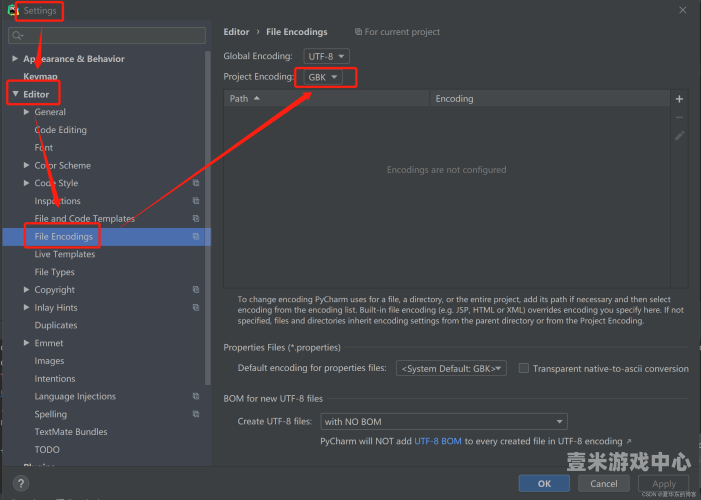
Task: Open Inspections settings page
Action: [57, 201]
